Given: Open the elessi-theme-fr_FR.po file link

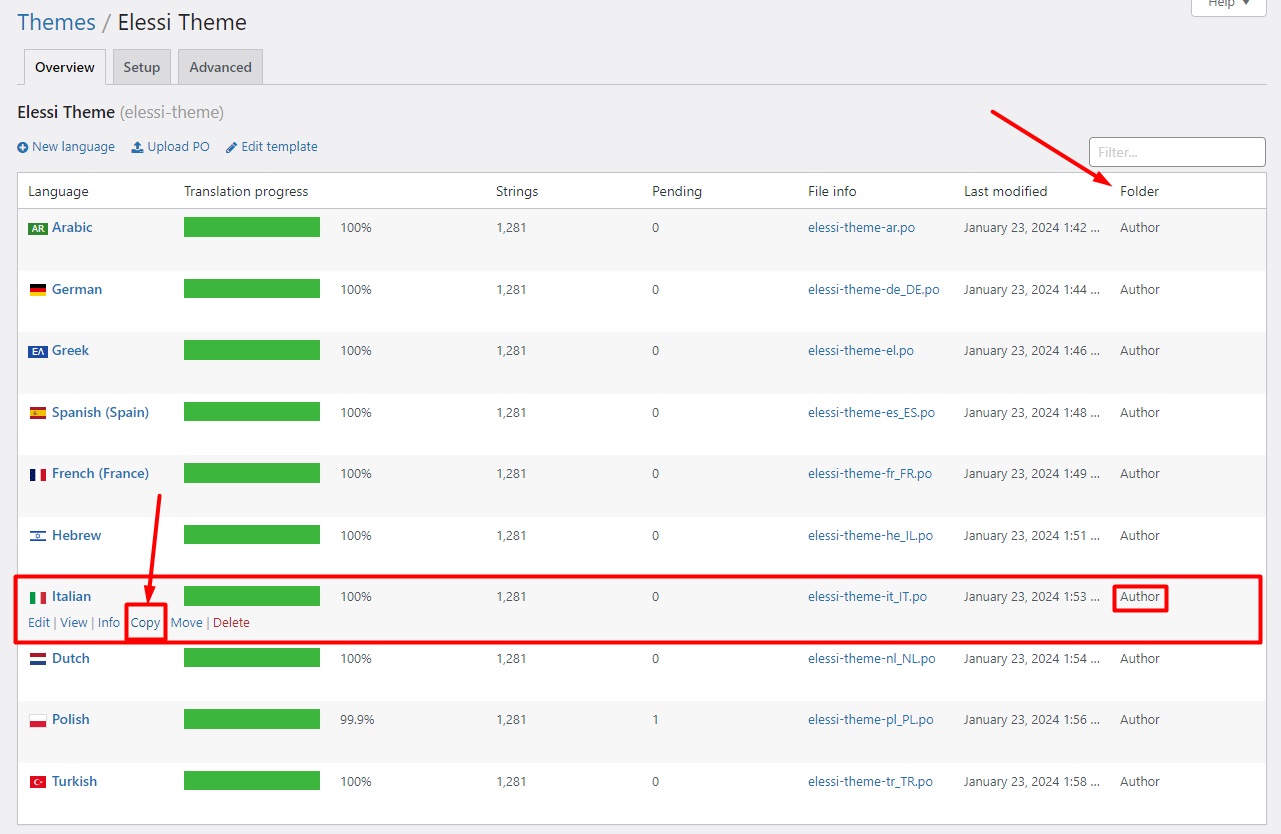Looking at the screenshot, I should (869, 474).
